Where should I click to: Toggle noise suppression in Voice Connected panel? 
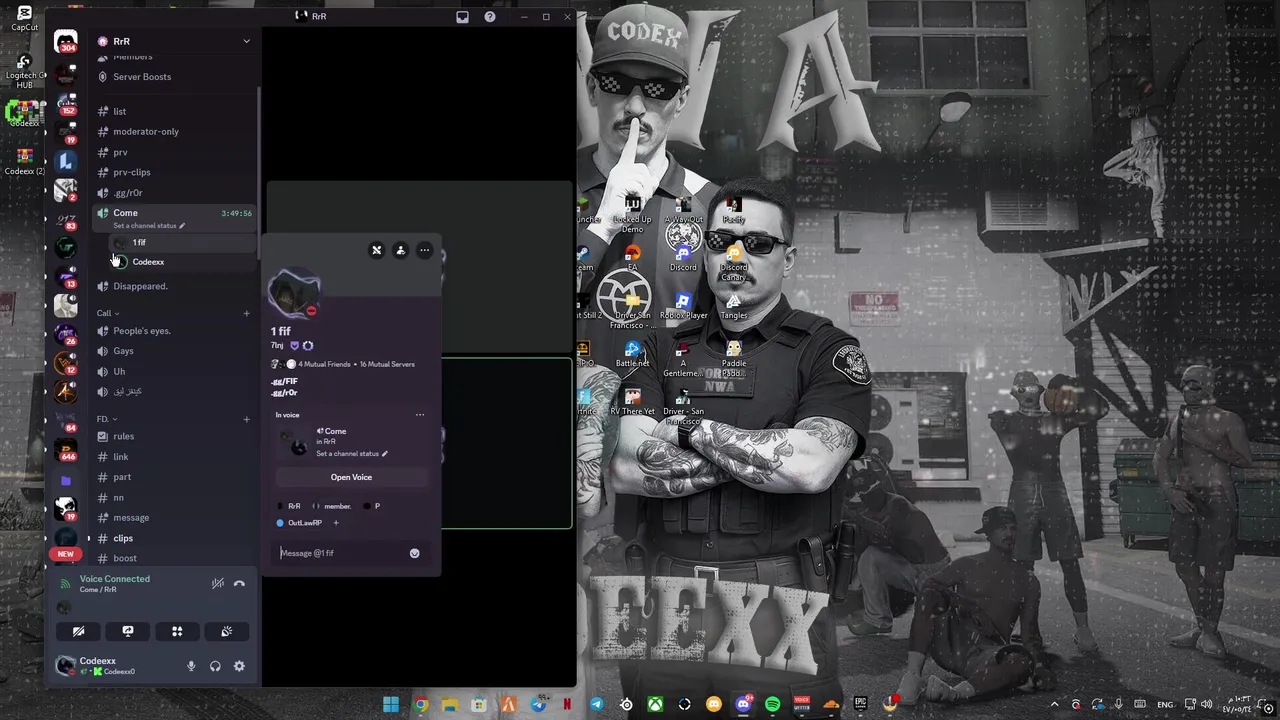click(217, 583)
